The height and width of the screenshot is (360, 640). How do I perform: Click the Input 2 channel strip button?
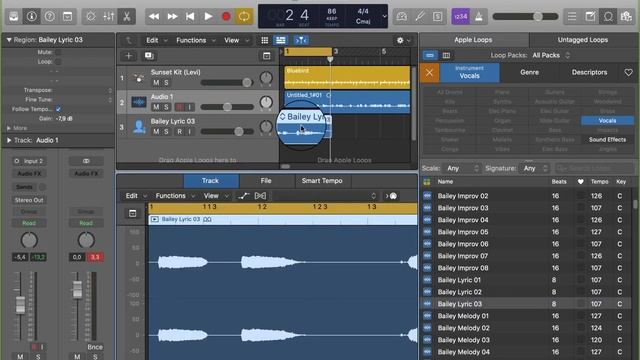(29, 161)
